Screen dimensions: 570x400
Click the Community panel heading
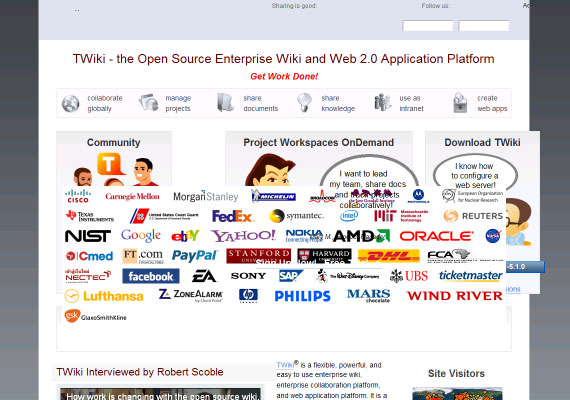[x=113, y=143]
